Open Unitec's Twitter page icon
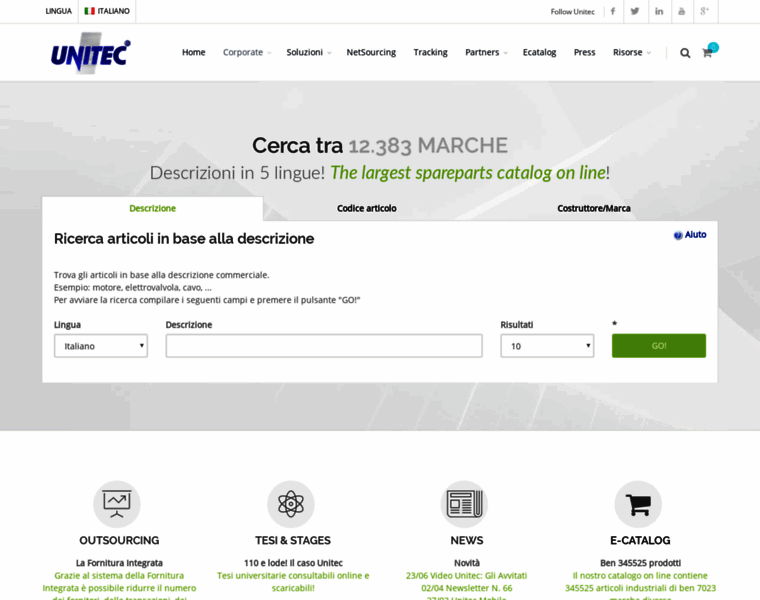The width and height of the screenshot is (760, 600). click(x=634, y=11)
